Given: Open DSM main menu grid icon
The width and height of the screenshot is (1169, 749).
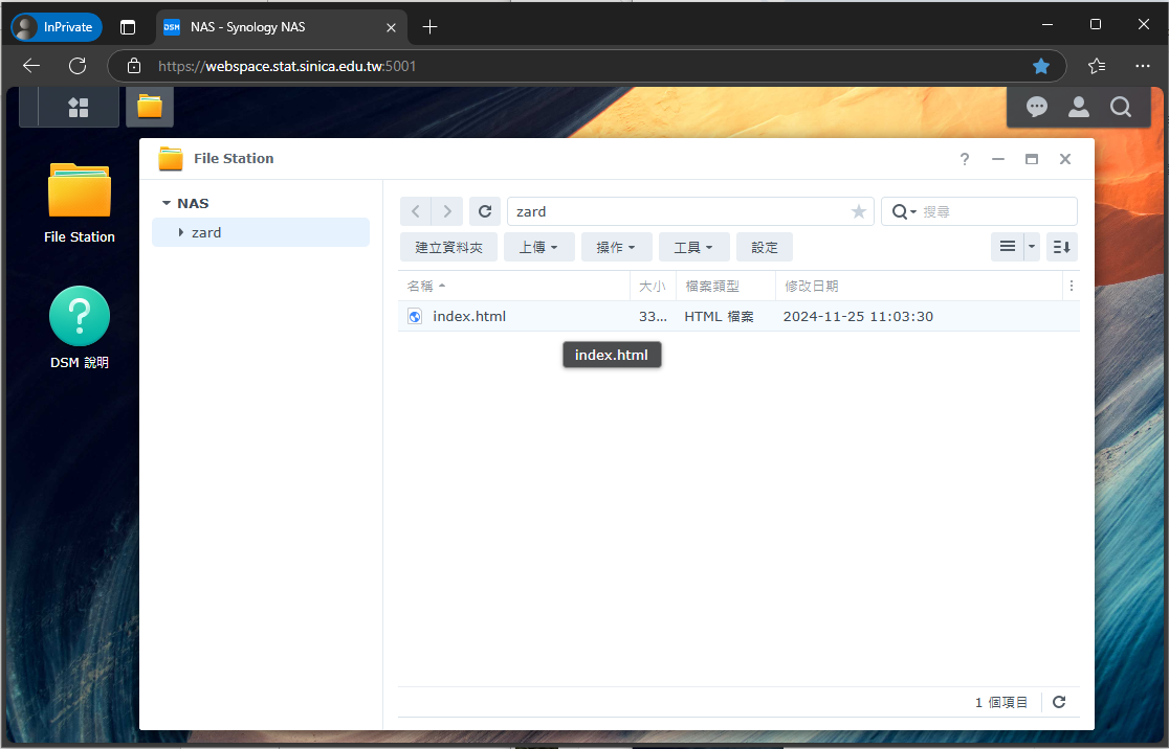Looking at the screenshot, I should [78, 108].
